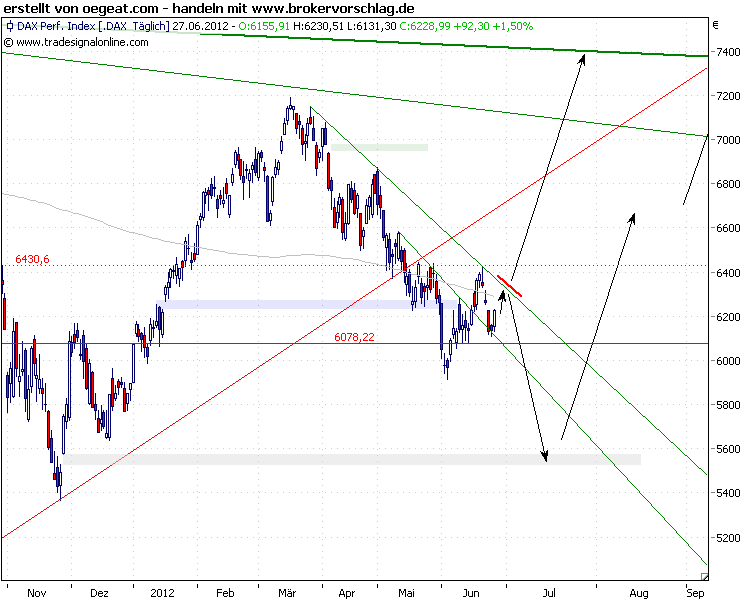Click the red level label 6430,6
The width and height of the screenshot is (750, 600).
(x=32, y=259)
